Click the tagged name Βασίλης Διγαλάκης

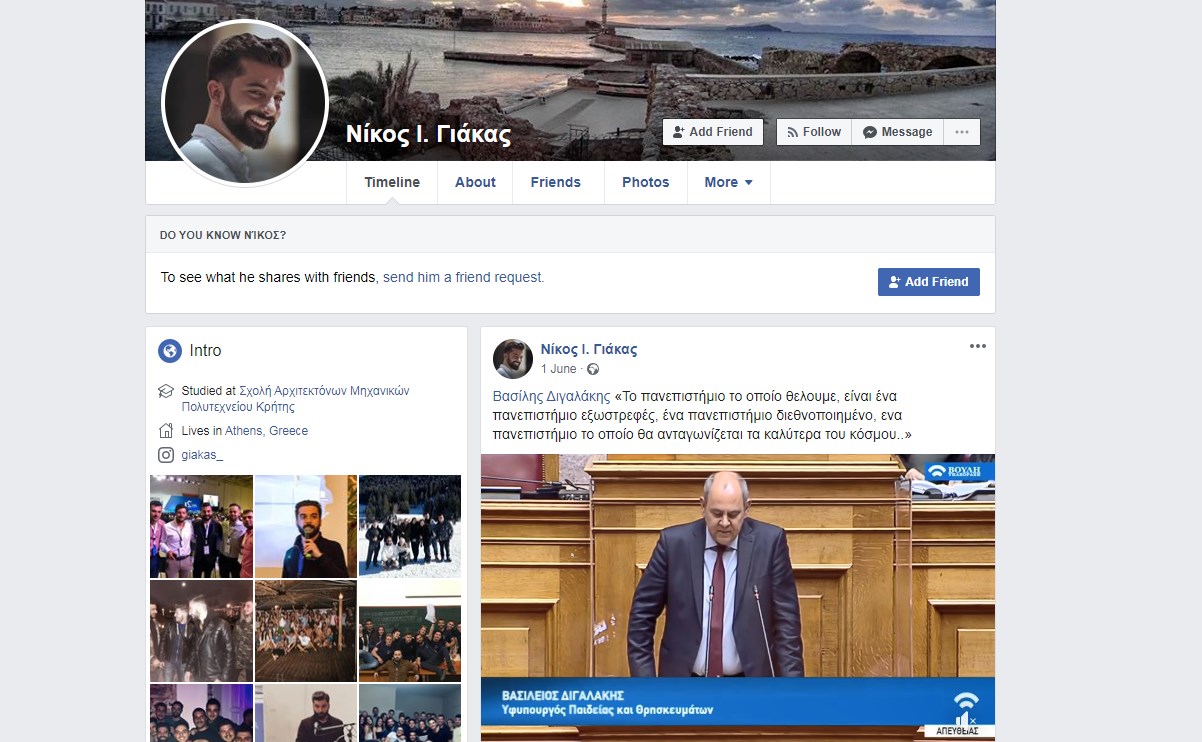552,396
